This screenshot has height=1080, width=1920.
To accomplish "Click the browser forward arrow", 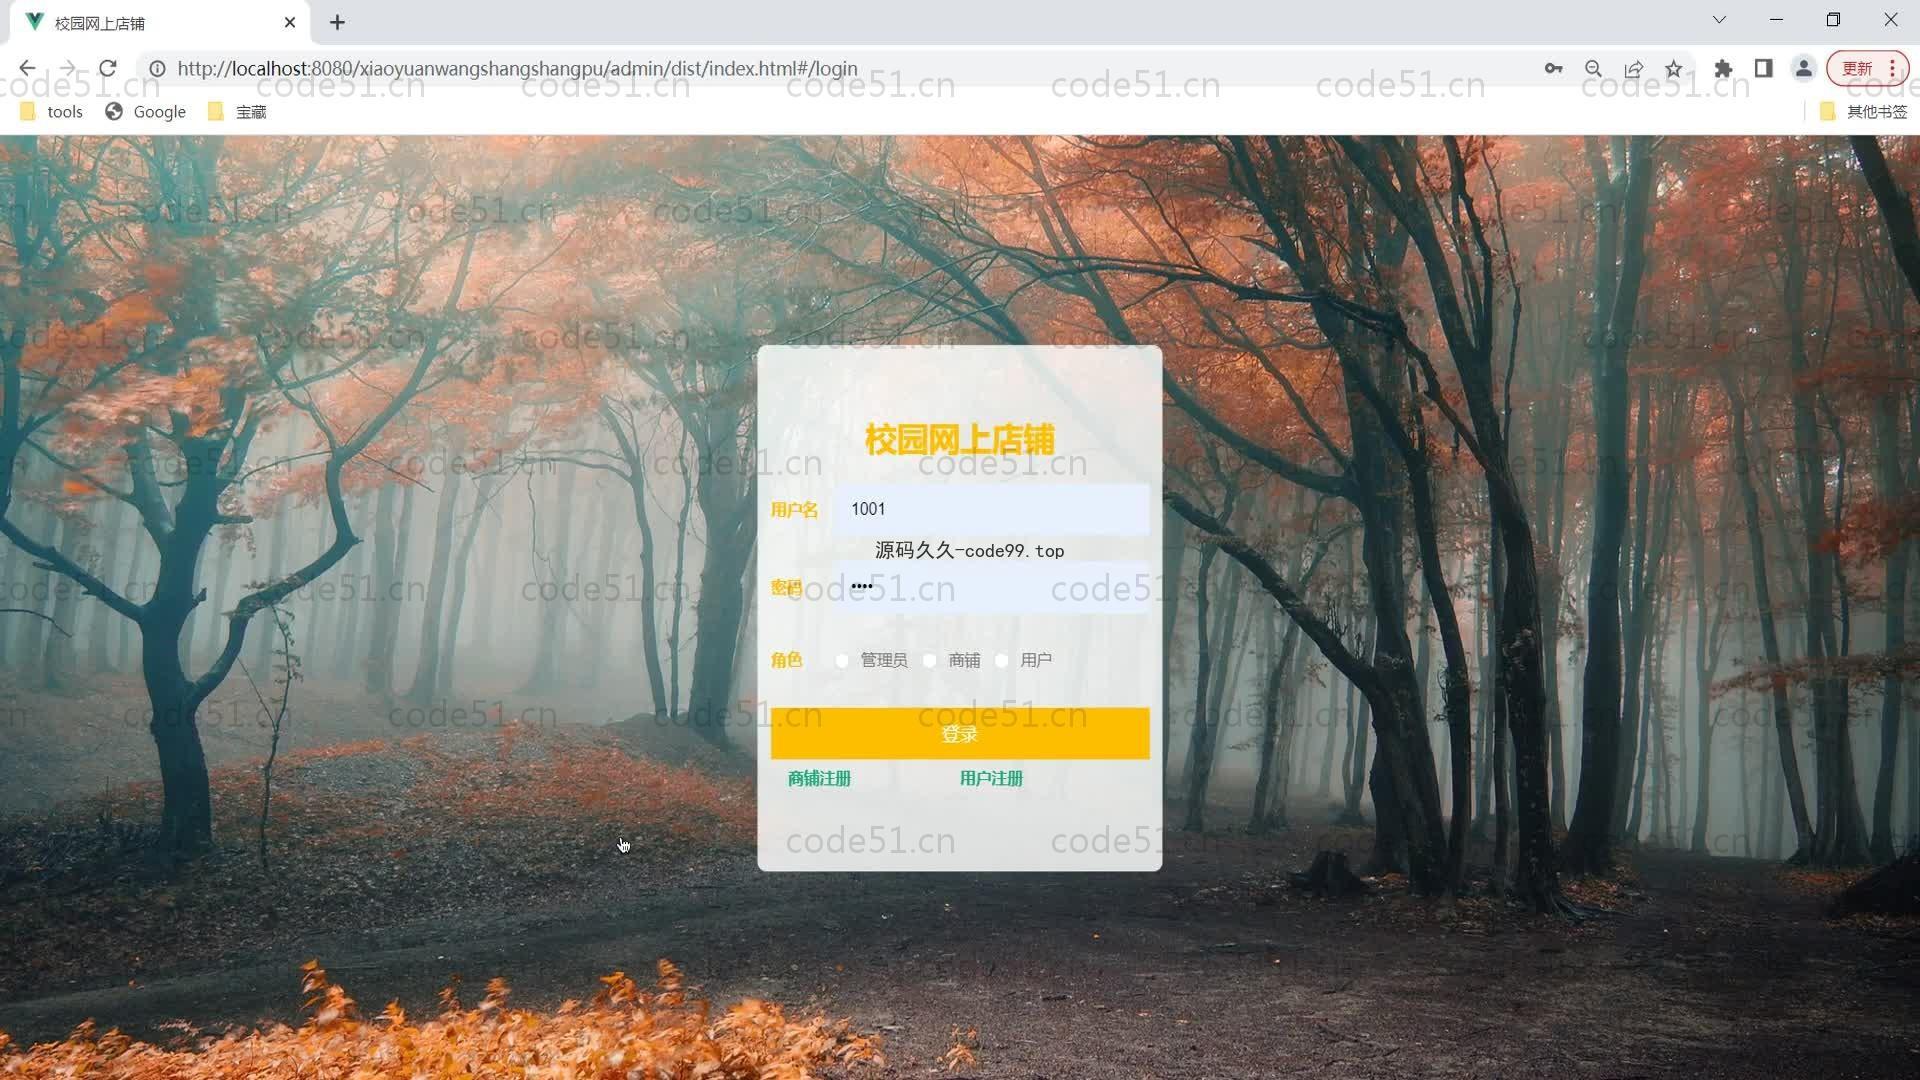I will [x=67, y=68].
